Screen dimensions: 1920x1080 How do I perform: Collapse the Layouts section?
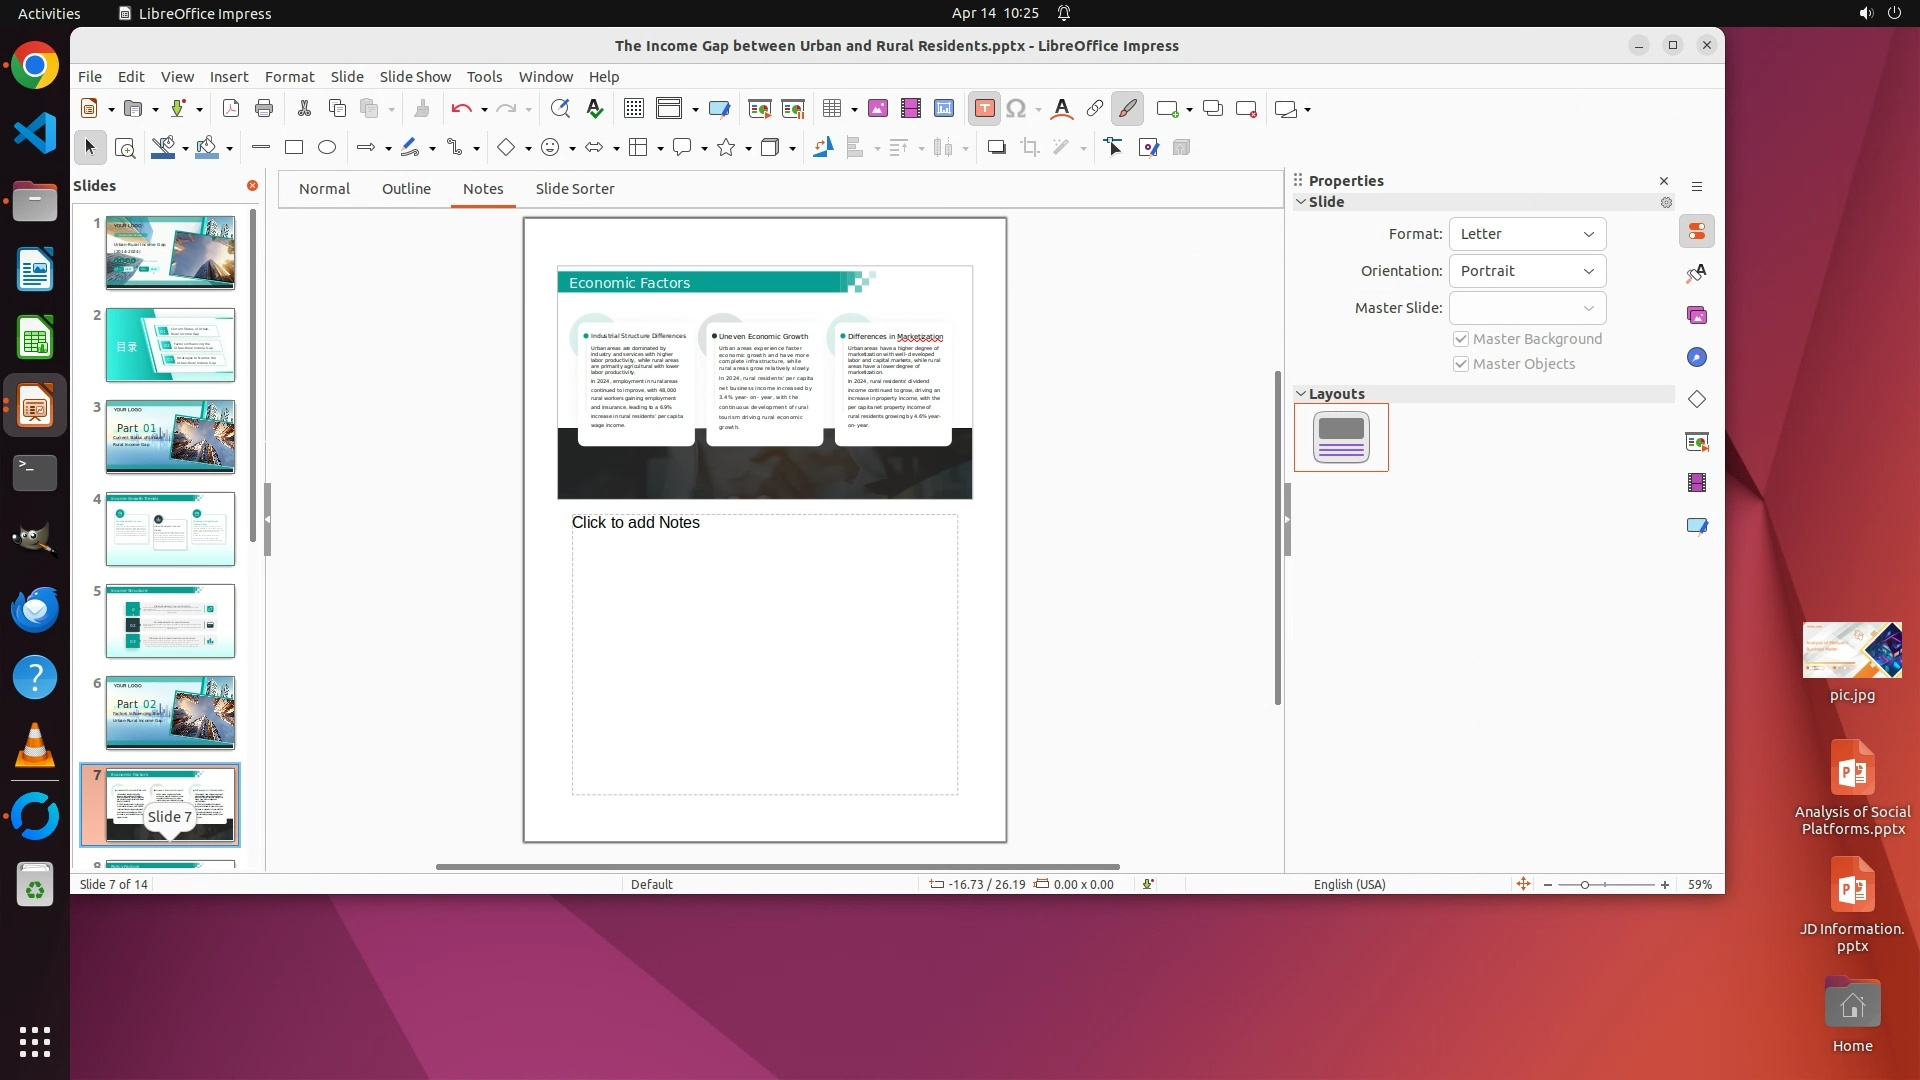[x=1301, y=394]
